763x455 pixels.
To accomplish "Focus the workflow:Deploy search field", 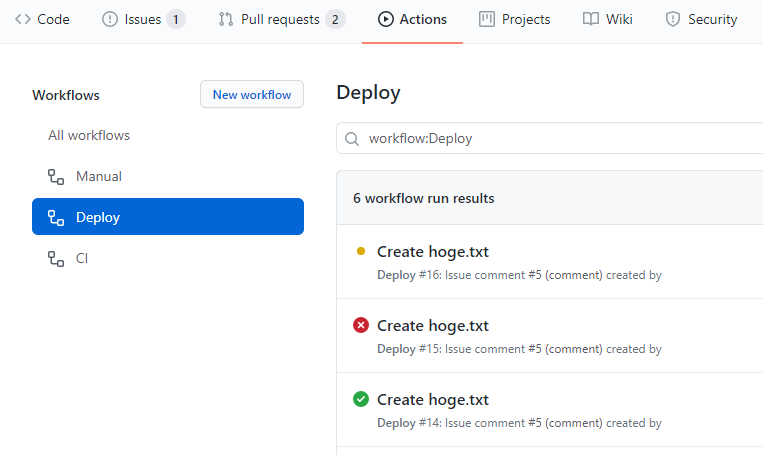I will (550, 138).
